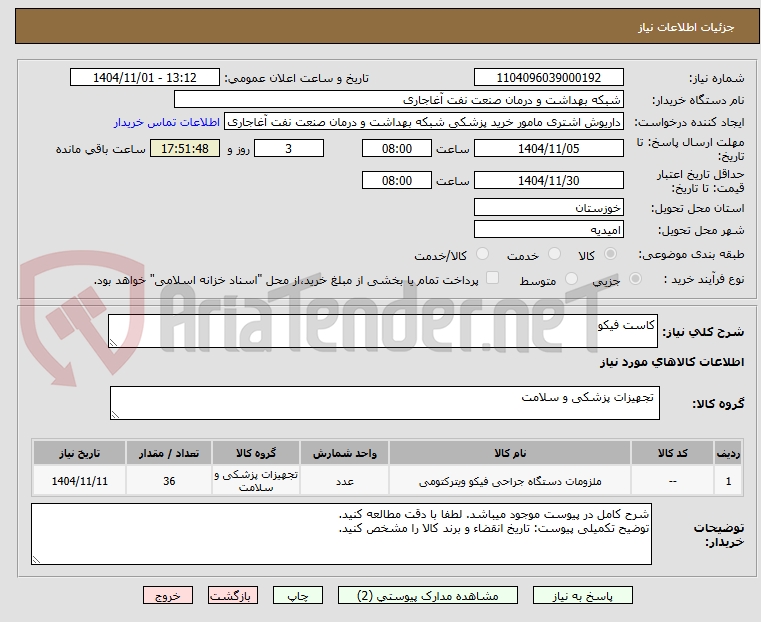This screenshot has height=622, width=761.
Task: Click the 'کد کالا' column header
Action: 672,453
